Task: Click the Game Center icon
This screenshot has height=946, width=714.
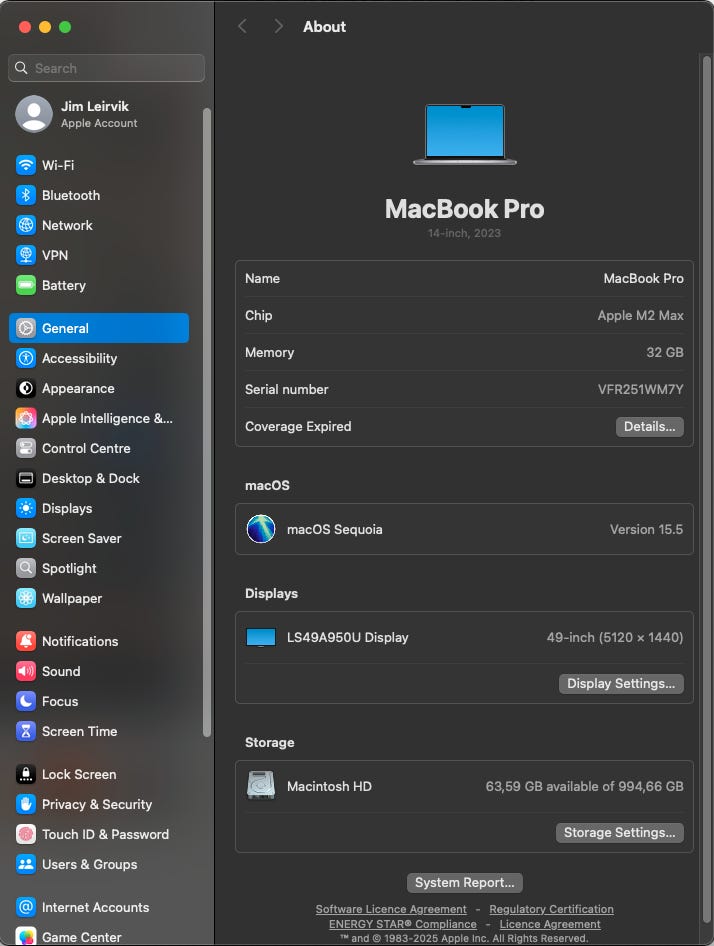Action: pos(25,936)
